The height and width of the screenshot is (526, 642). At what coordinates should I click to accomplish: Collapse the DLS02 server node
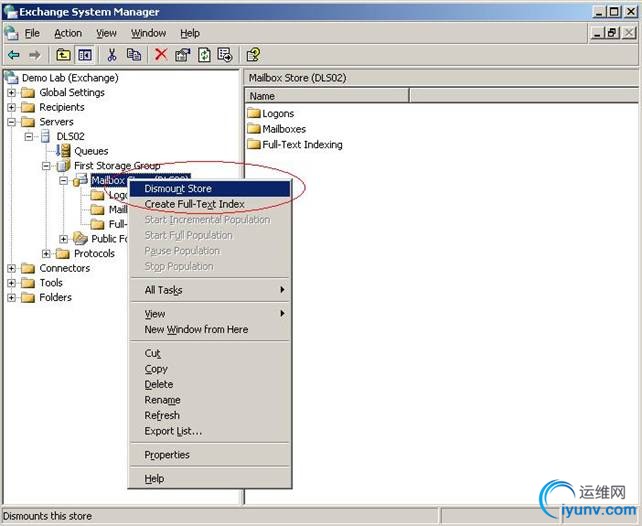(x=29, y=136)
